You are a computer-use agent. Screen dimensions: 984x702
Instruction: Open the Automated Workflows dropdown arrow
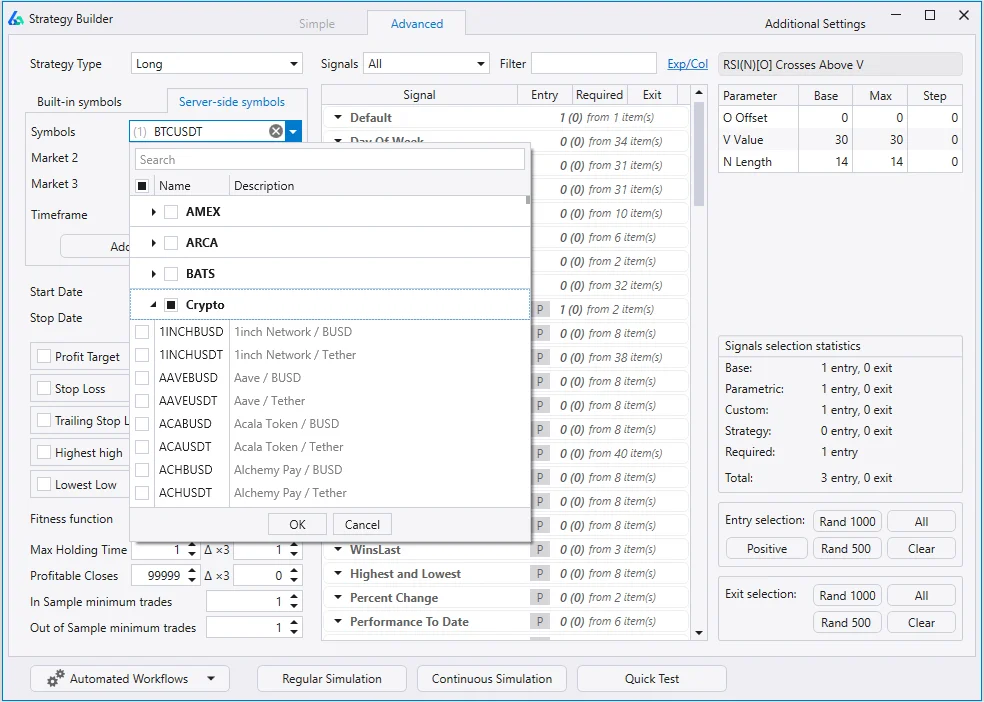[x=211, y=679]
